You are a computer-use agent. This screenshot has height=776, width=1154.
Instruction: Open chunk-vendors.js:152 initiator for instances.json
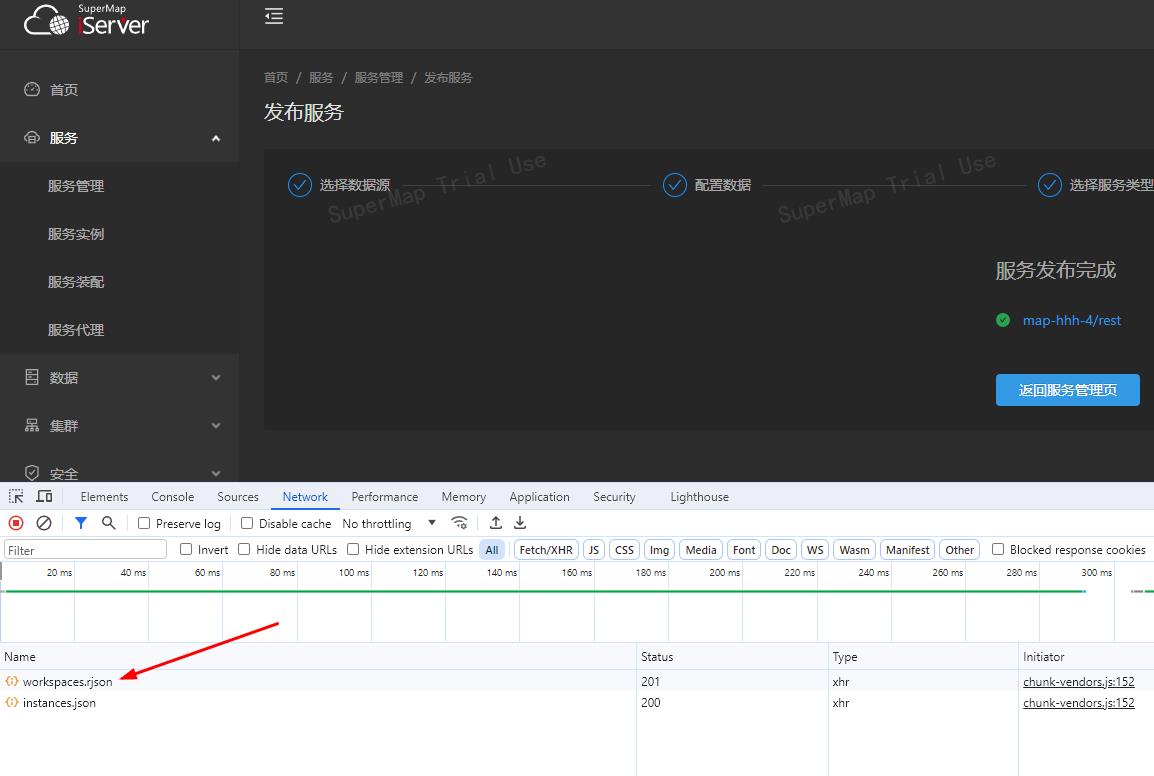click(x=1078, y=702)
